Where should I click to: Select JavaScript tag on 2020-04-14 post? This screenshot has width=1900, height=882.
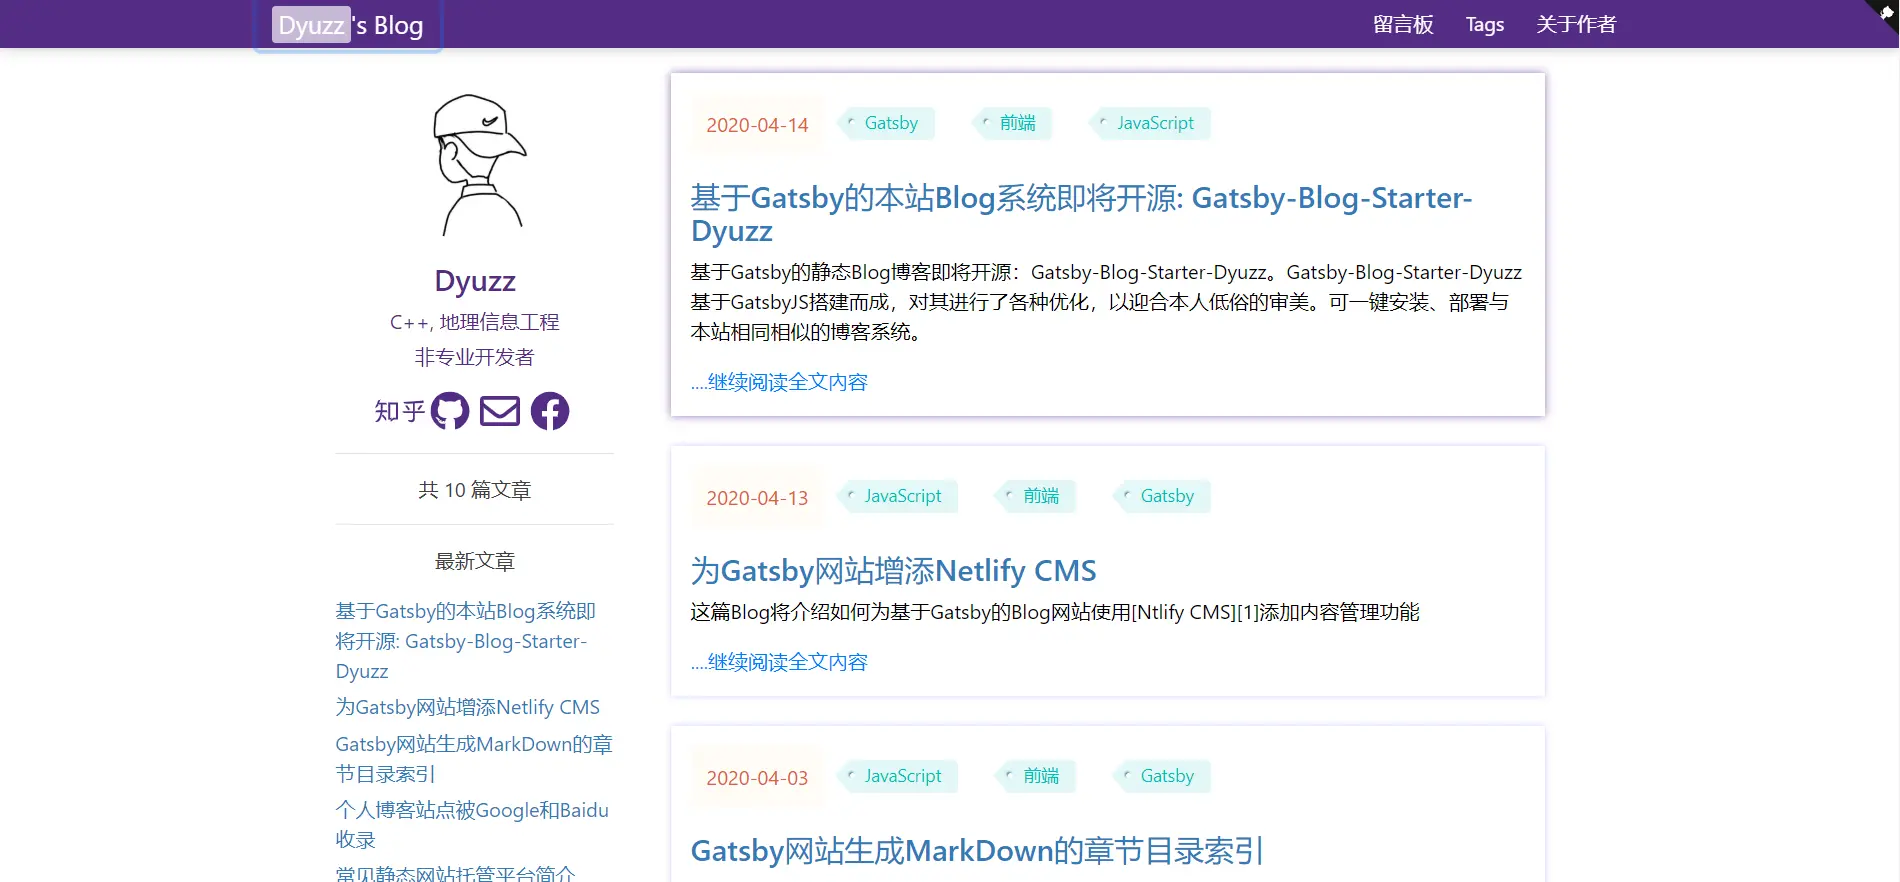click(1150, 123)
